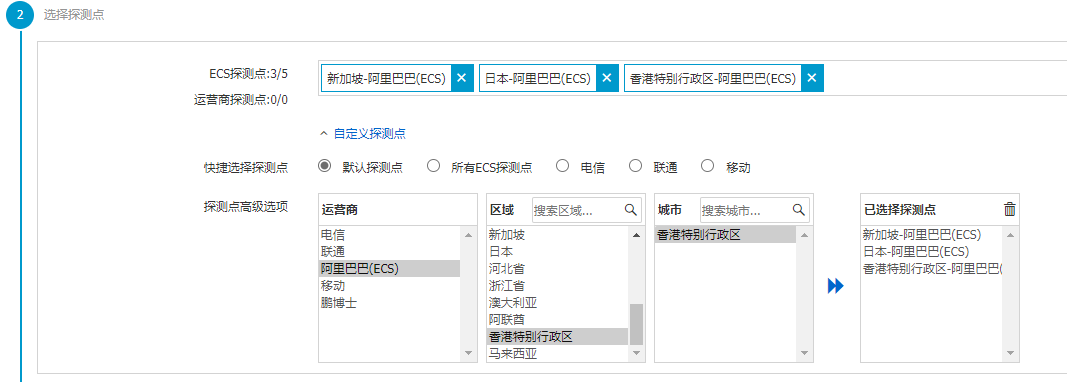The height and width of the screenshot is (382, 1067).
Task: Select 移动 in the 运营商 list
Action: 390,286
